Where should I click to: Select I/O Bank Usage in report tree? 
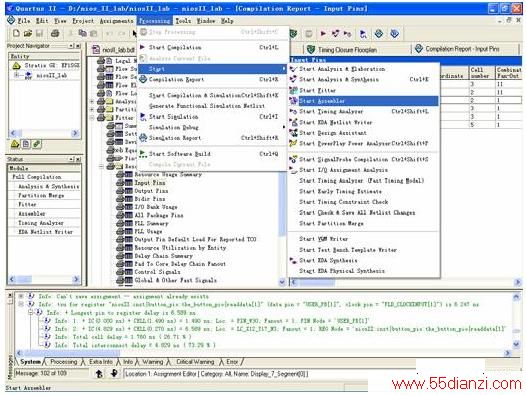[156, 207]
